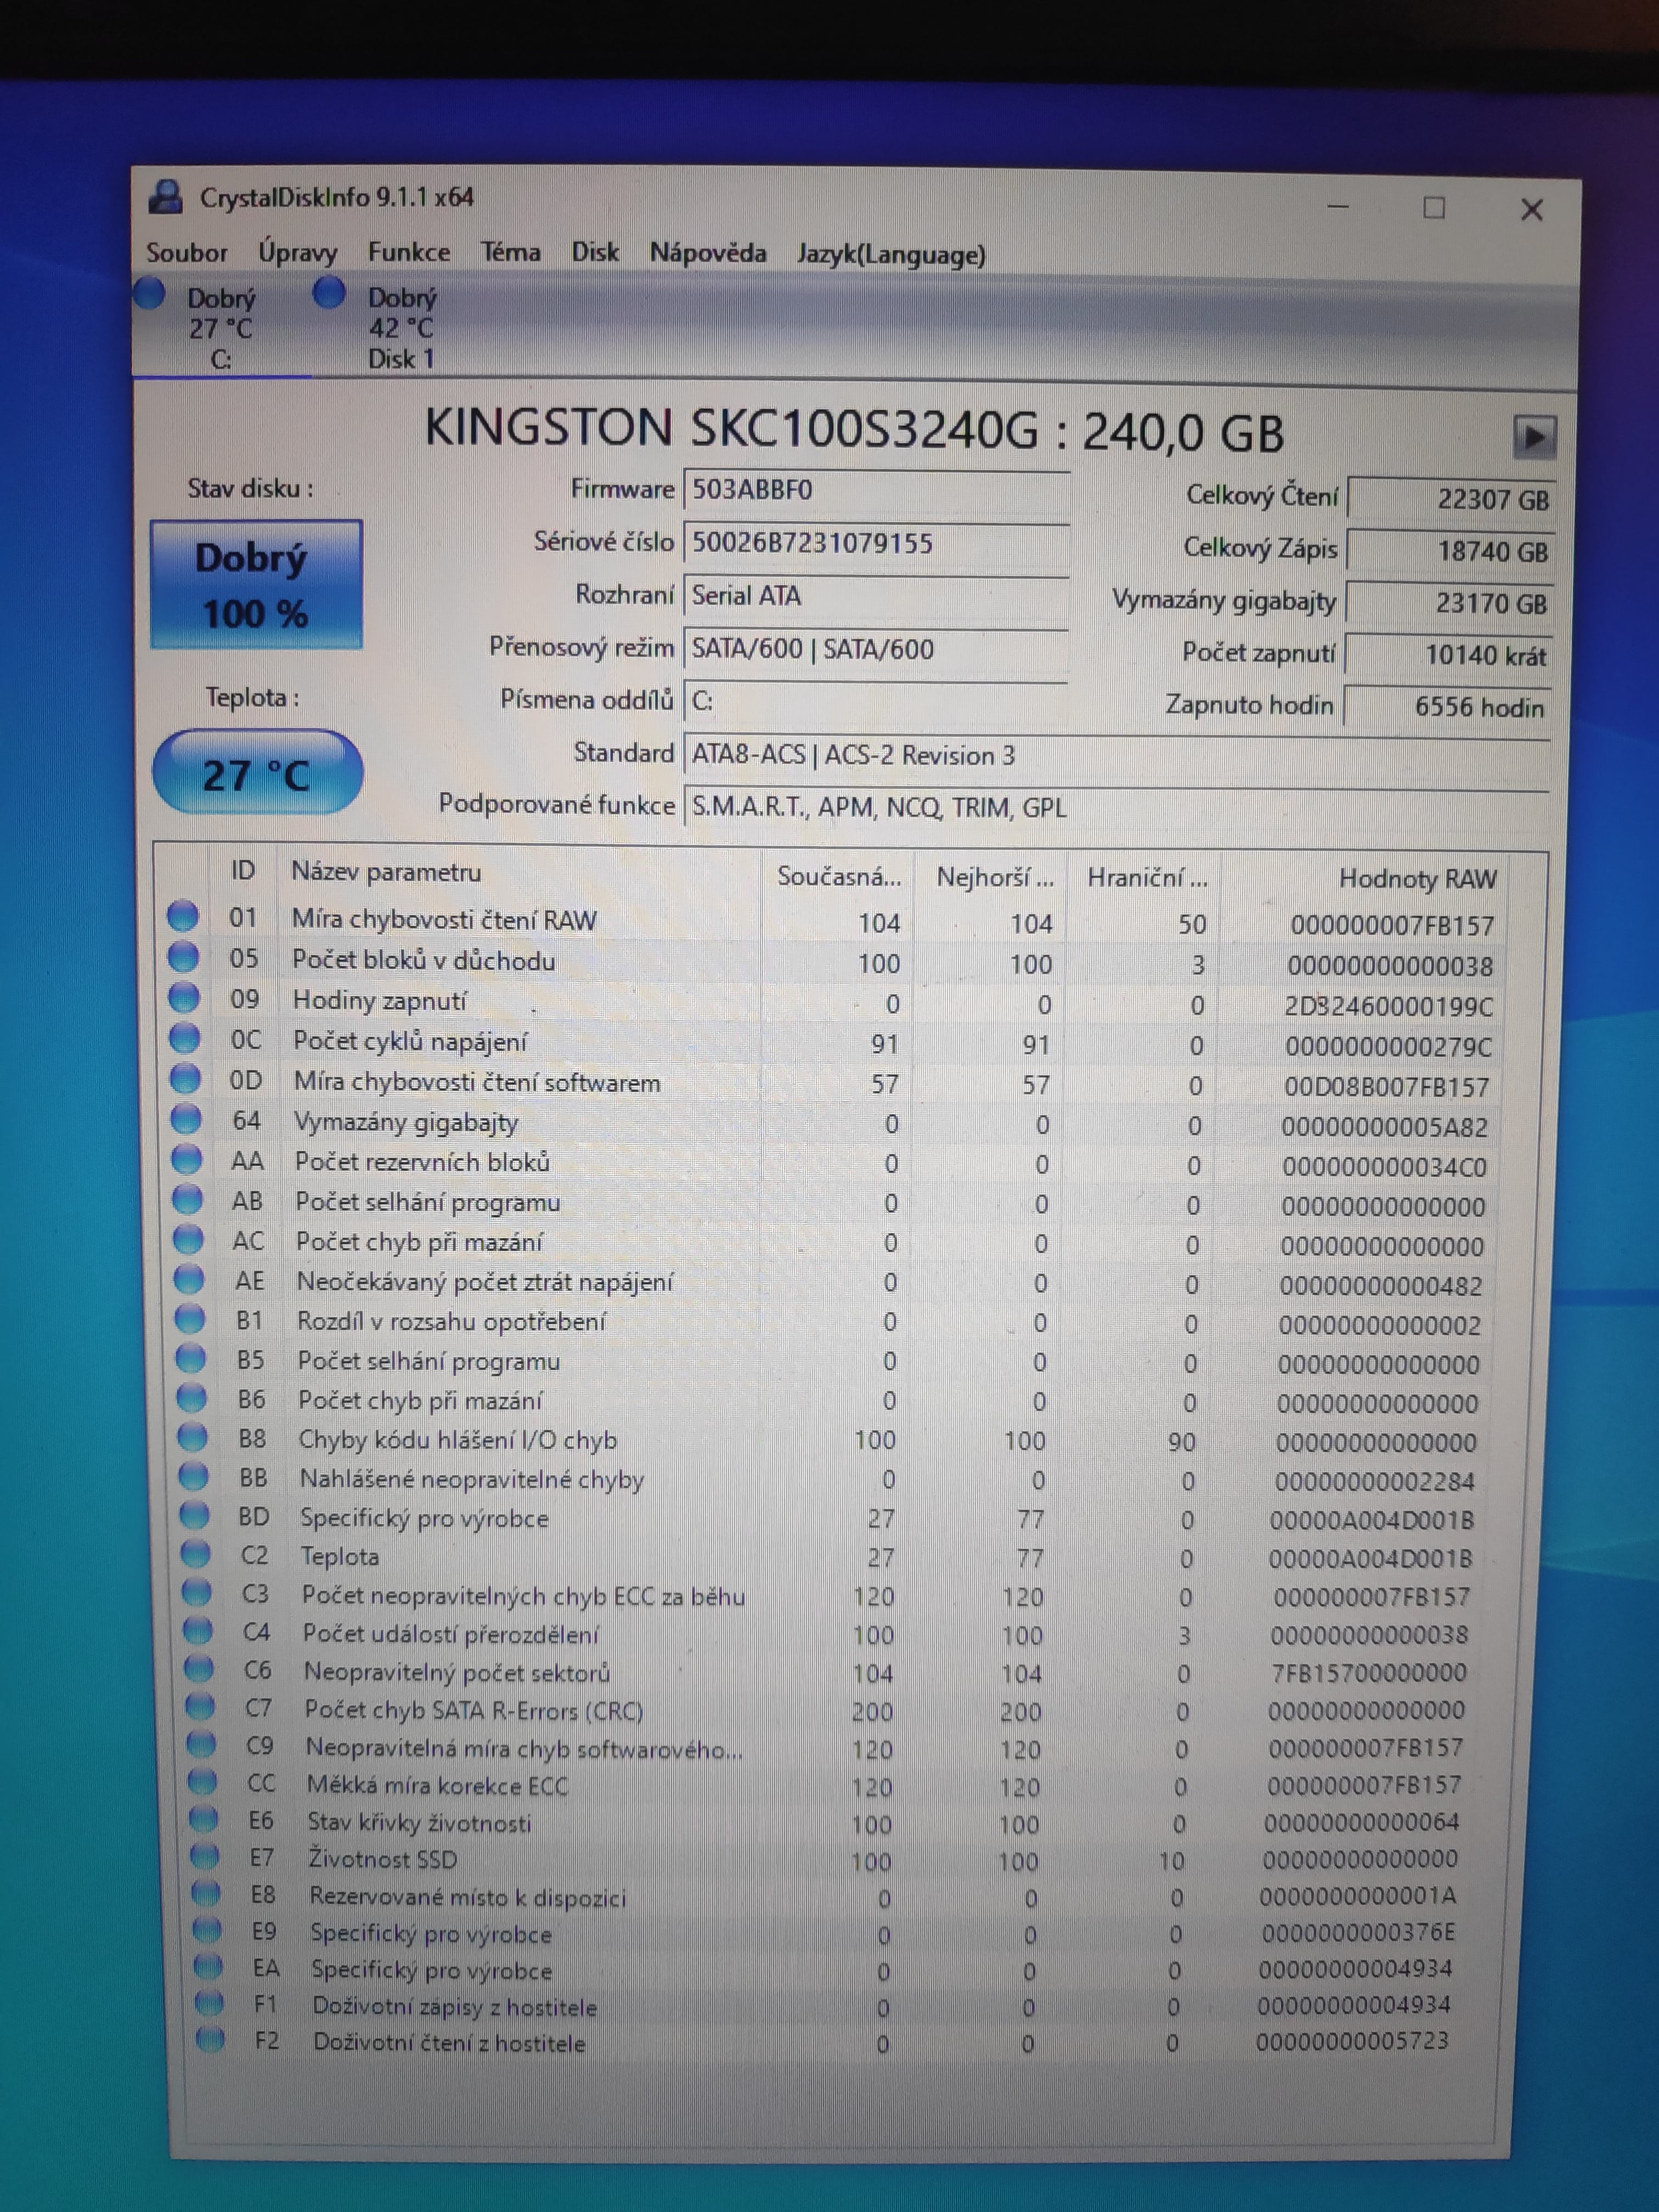
Task: Click the blue status orb for Disk 1
Action: [329, 293]
